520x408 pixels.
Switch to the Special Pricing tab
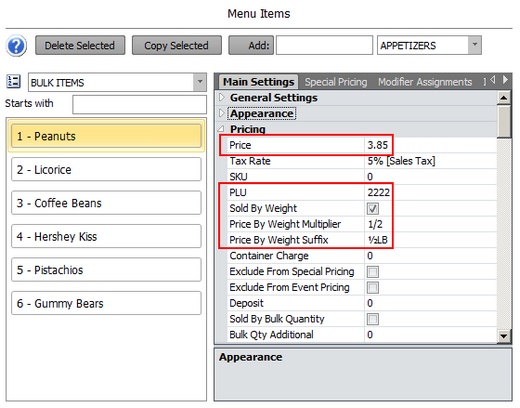tap(336, 82)
